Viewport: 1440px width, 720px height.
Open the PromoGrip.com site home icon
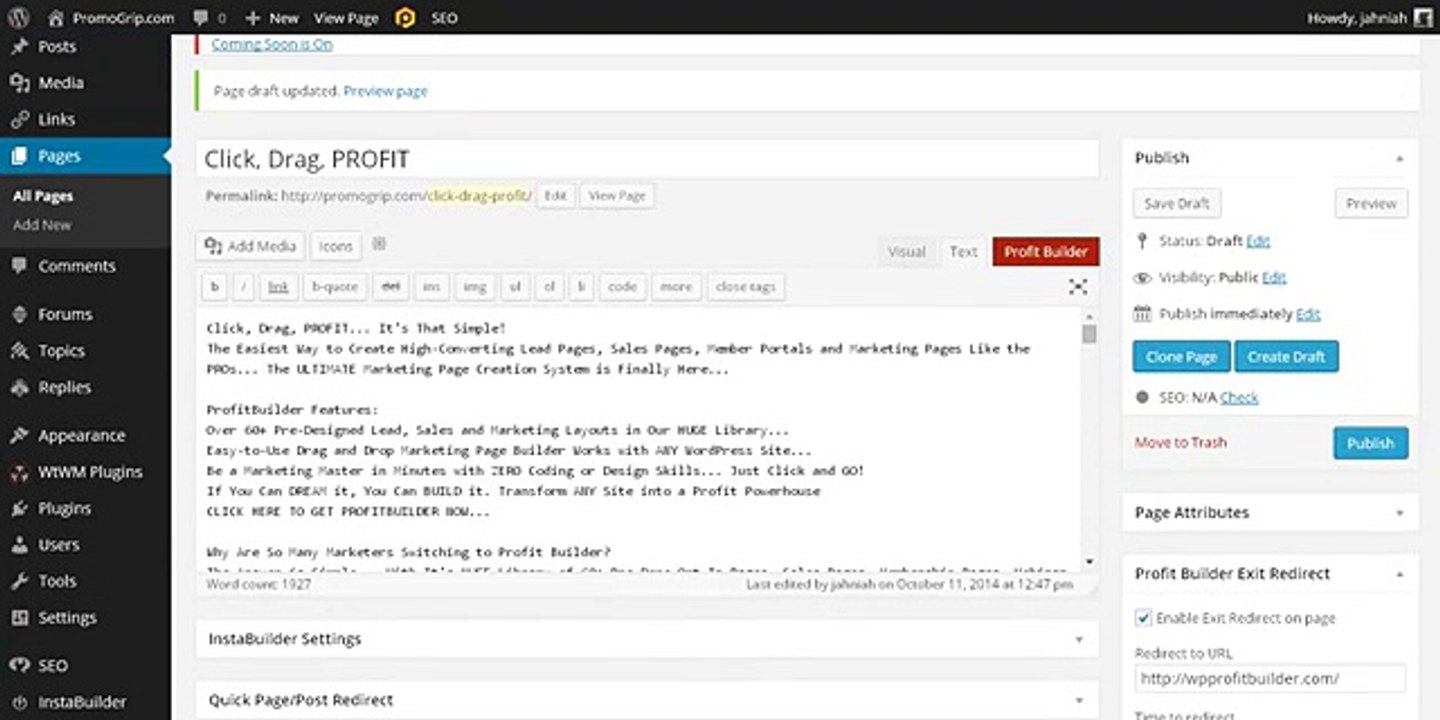(55, 17)
